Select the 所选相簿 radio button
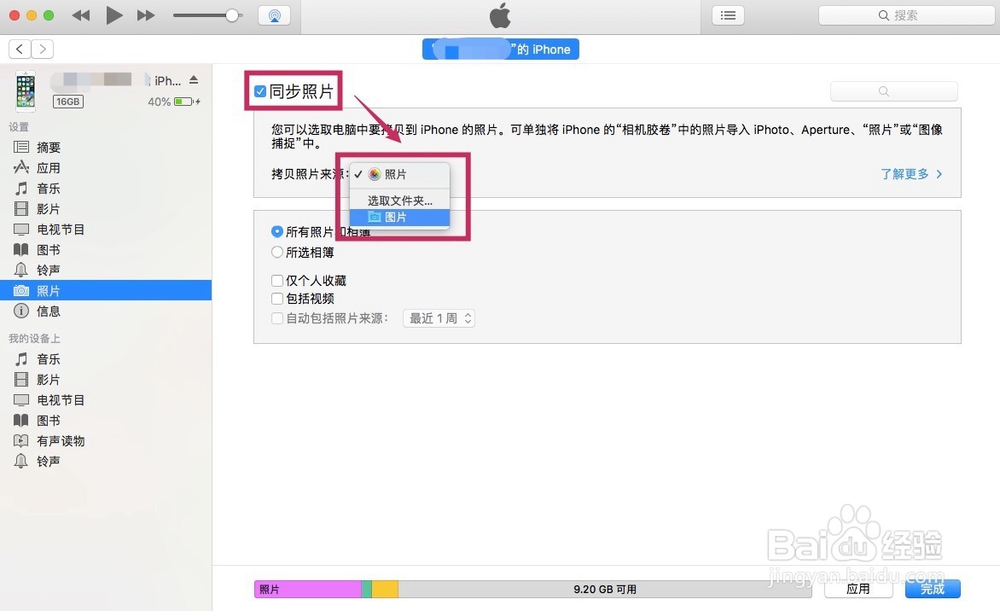Image resolution: width=1000 pixels, height=611 pixels. click(276, 252)
